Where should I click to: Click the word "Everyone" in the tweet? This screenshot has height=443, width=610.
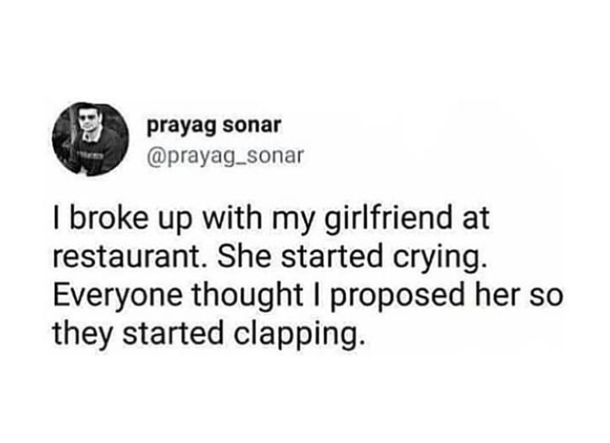(x=117, y=297)
